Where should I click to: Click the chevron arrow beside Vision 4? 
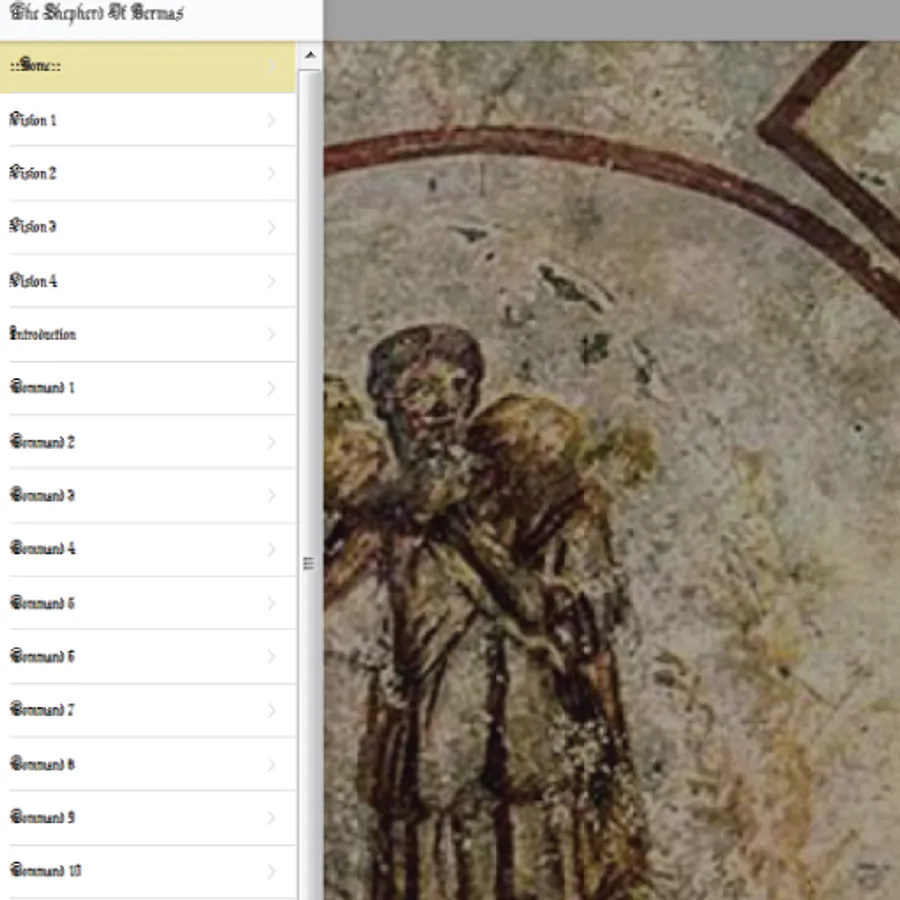tap(271, 281)
